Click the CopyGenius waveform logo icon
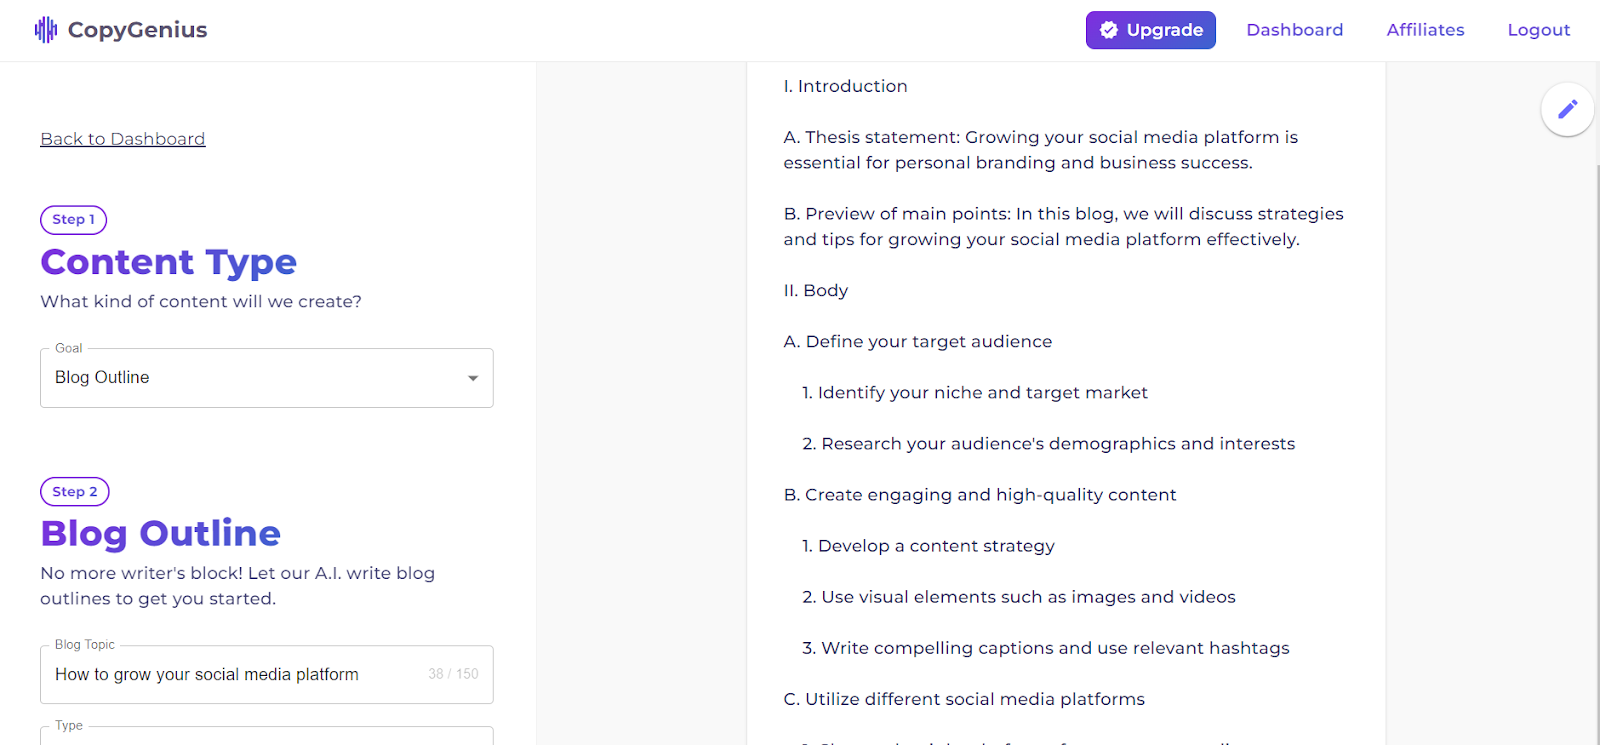This screenshot has width=1600, height=745. [46, 30]
